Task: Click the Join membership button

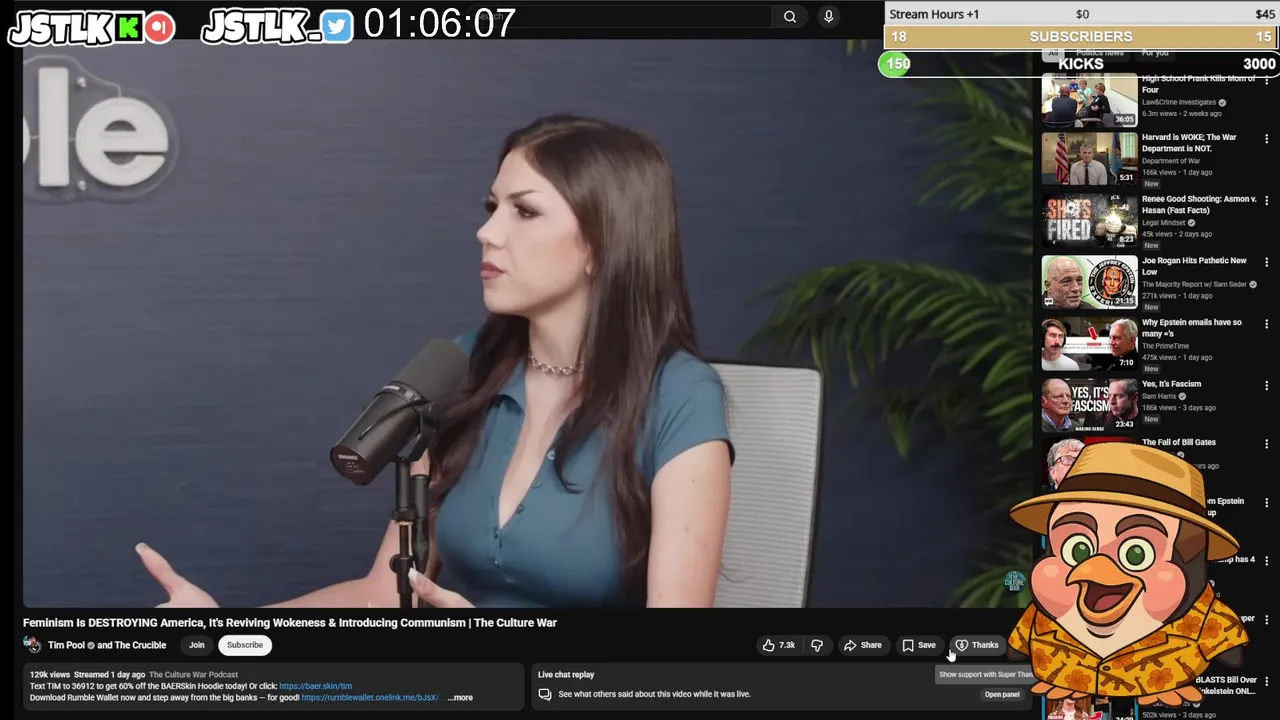Action: pyautogui.click(x=197, y=645)
